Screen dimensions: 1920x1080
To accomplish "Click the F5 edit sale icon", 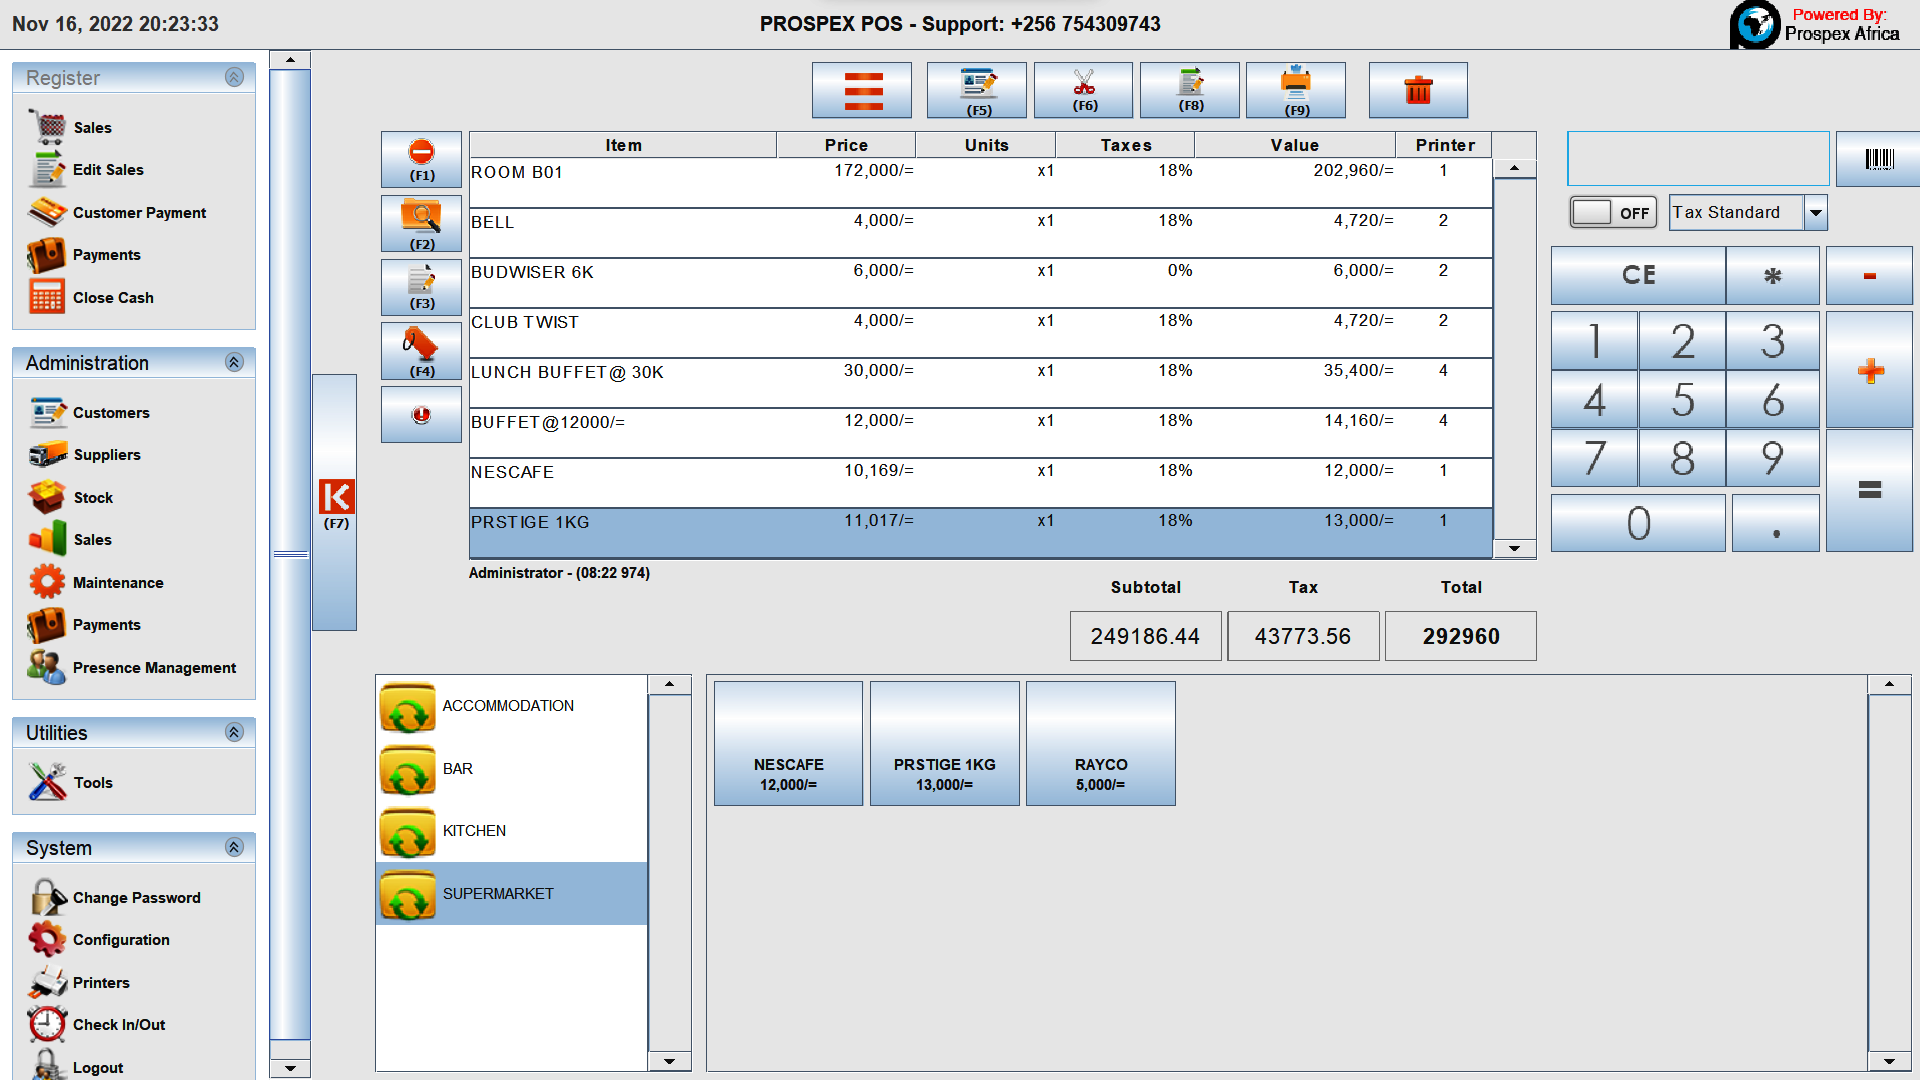I will pyautogui.click(x=976, y=90).
